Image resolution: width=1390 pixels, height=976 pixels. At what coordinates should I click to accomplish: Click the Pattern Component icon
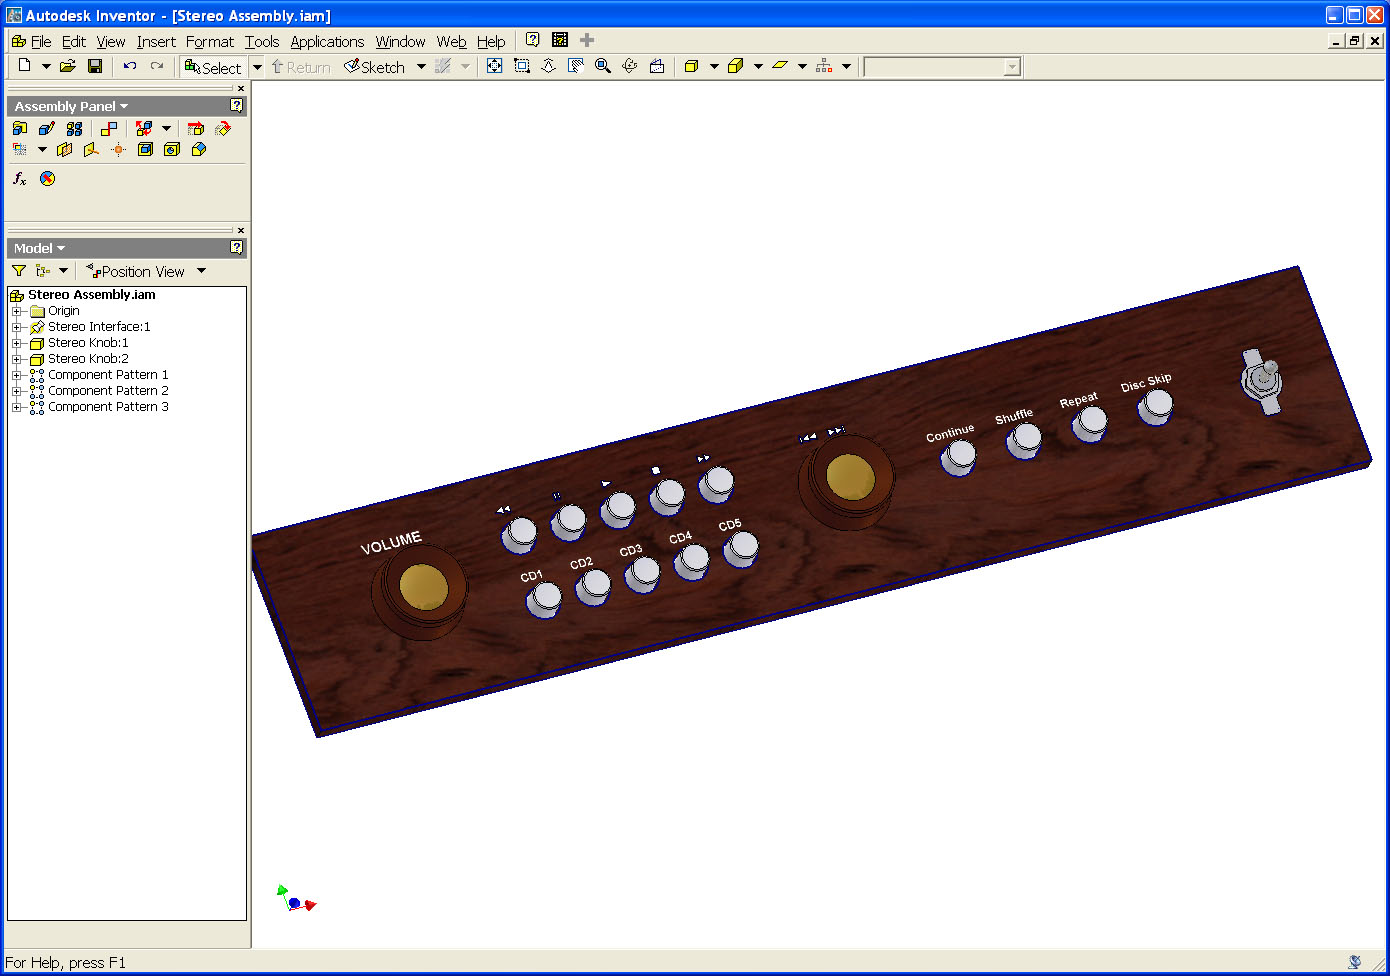pos(74,128)
